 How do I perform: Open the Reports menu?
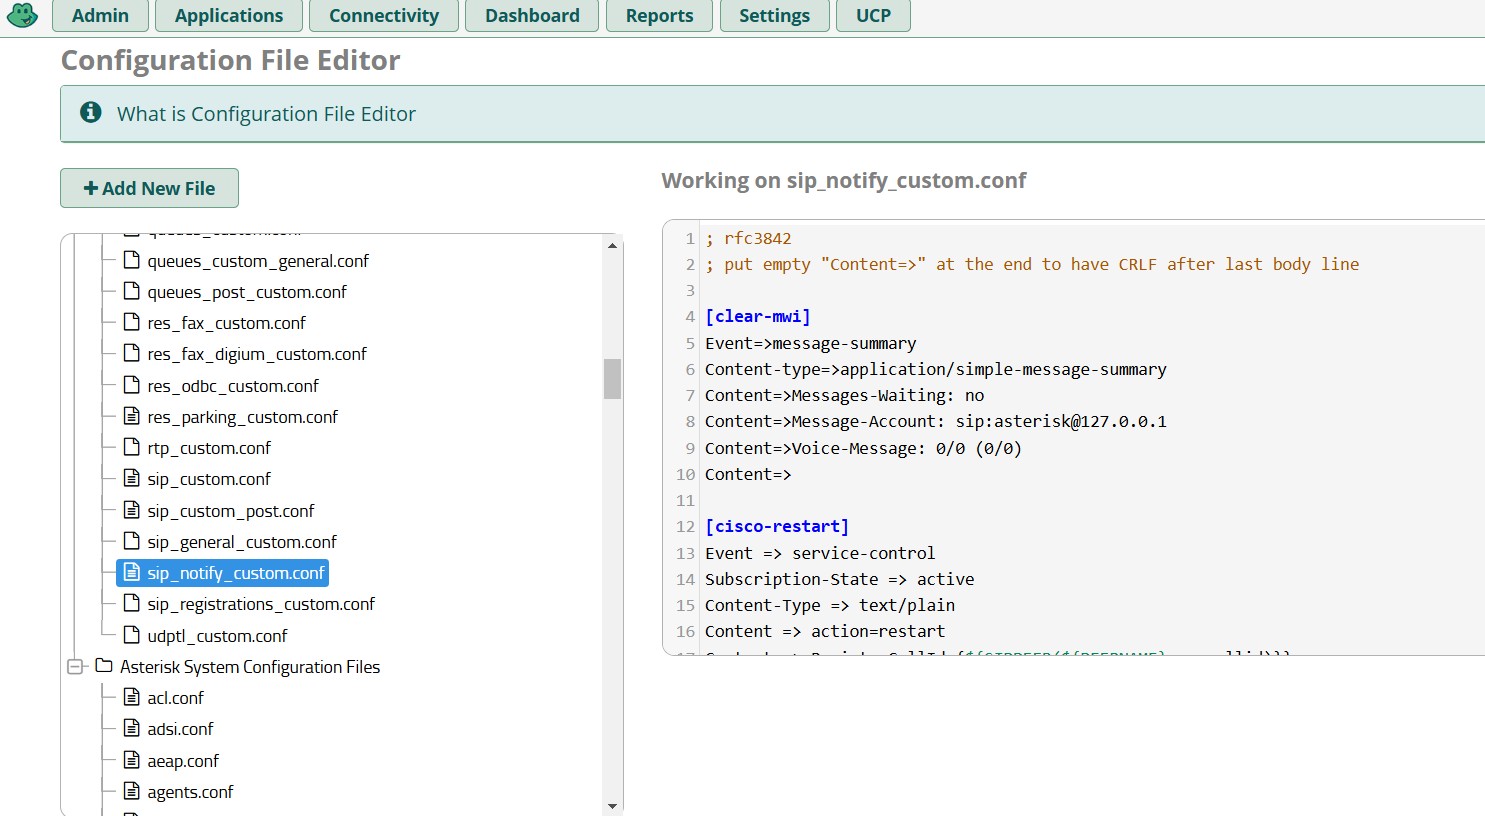pos(659,16)
